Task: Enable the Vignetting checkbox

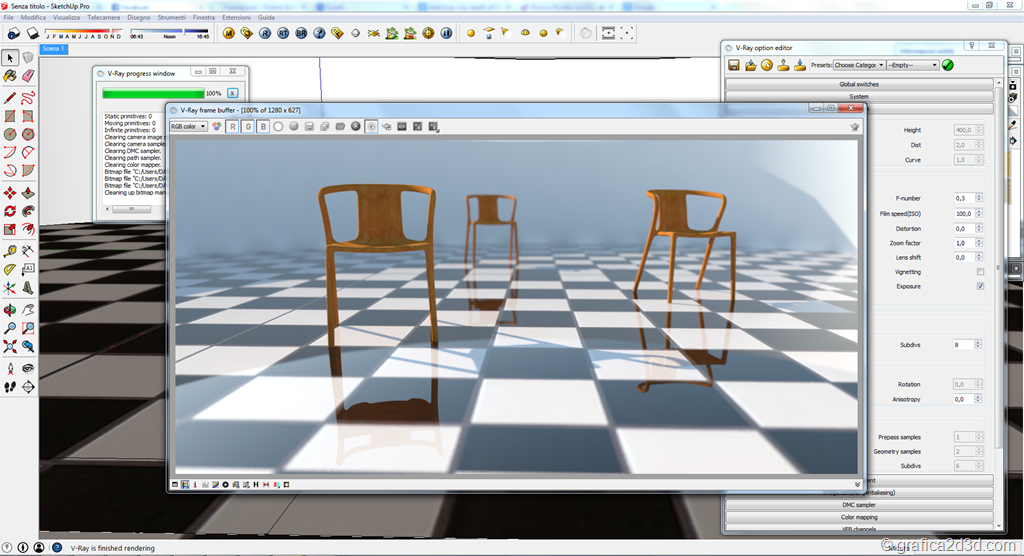Action: coord(980,272)
